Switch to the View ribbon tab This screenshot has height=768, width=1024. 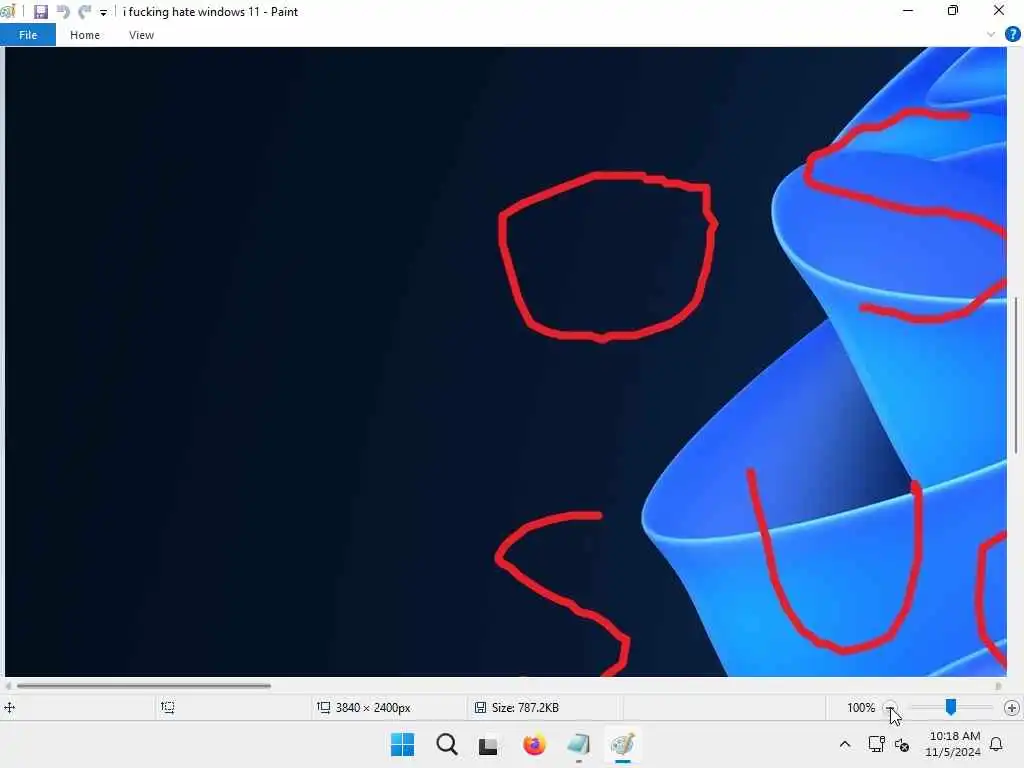coord(141,35)
